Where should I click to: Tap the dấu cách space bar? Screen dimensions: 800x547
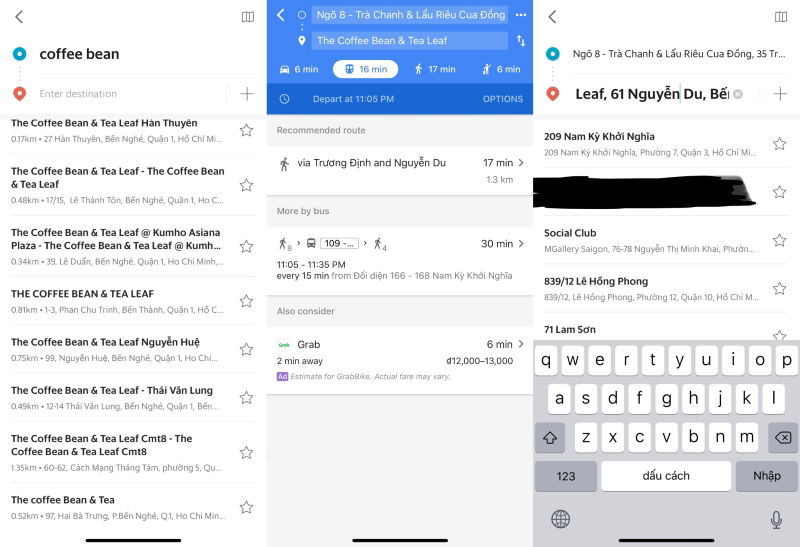666,476
